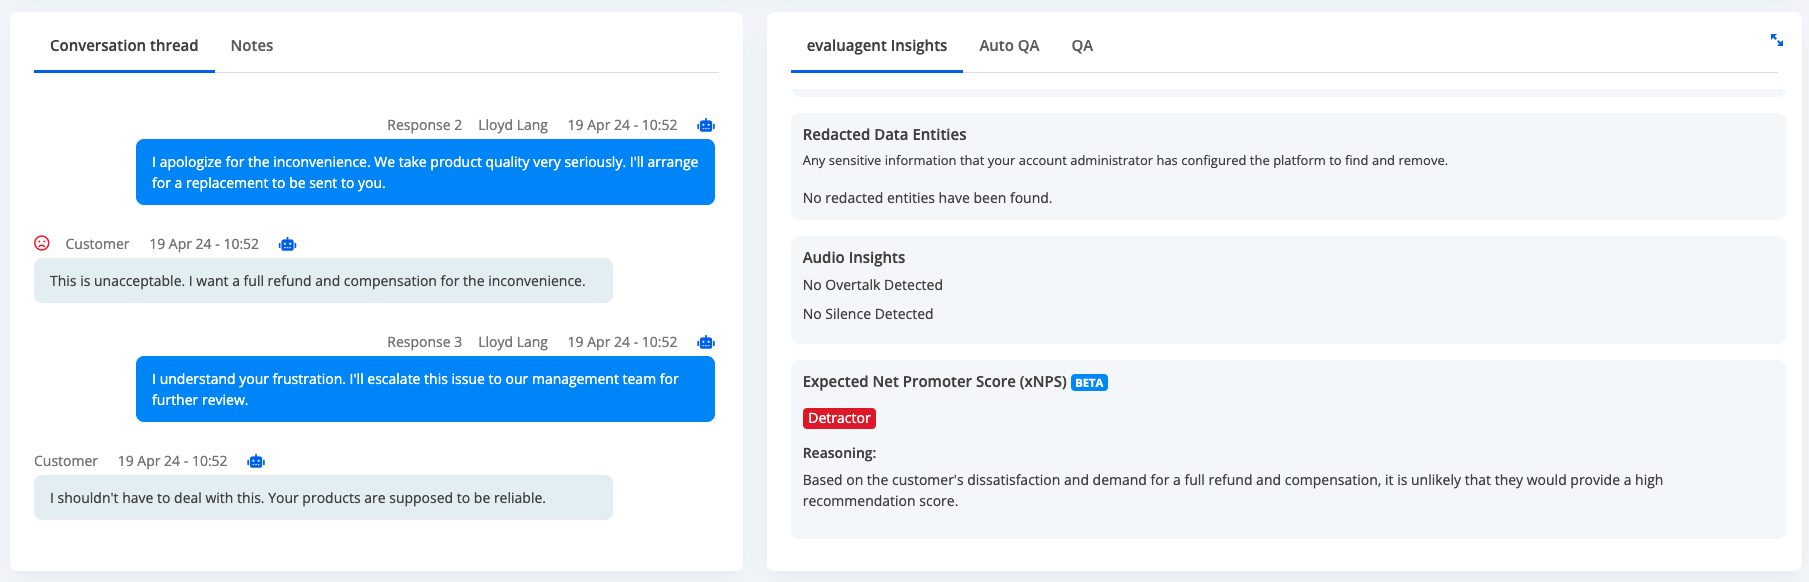Click the bot icon beside Response 2 timestamp
This screenshot has height=582, width=1809.
[x=706, y=125]
